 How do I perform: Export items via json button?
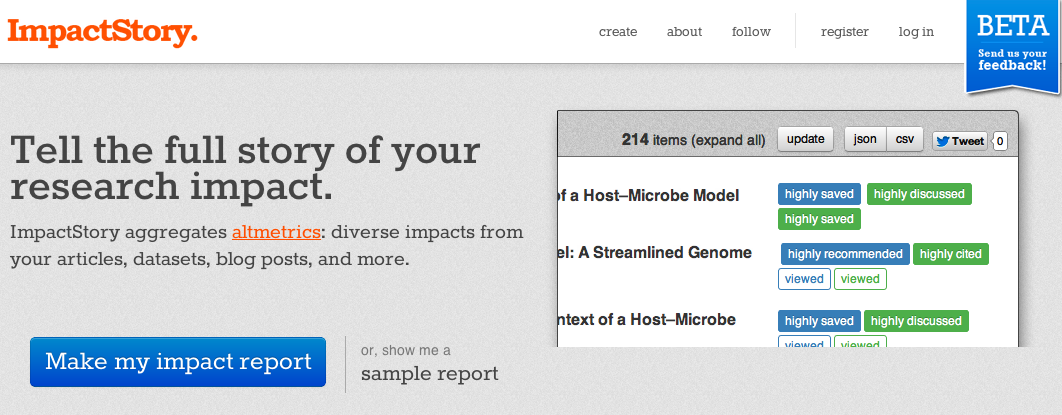pos(865,139)
